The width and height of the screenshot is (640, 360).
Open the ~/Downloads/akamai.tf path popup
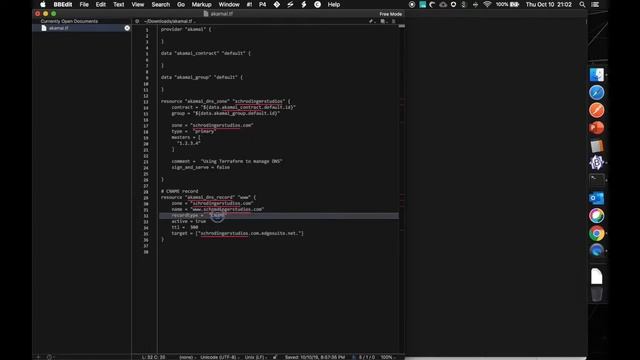tap(169, 21)
